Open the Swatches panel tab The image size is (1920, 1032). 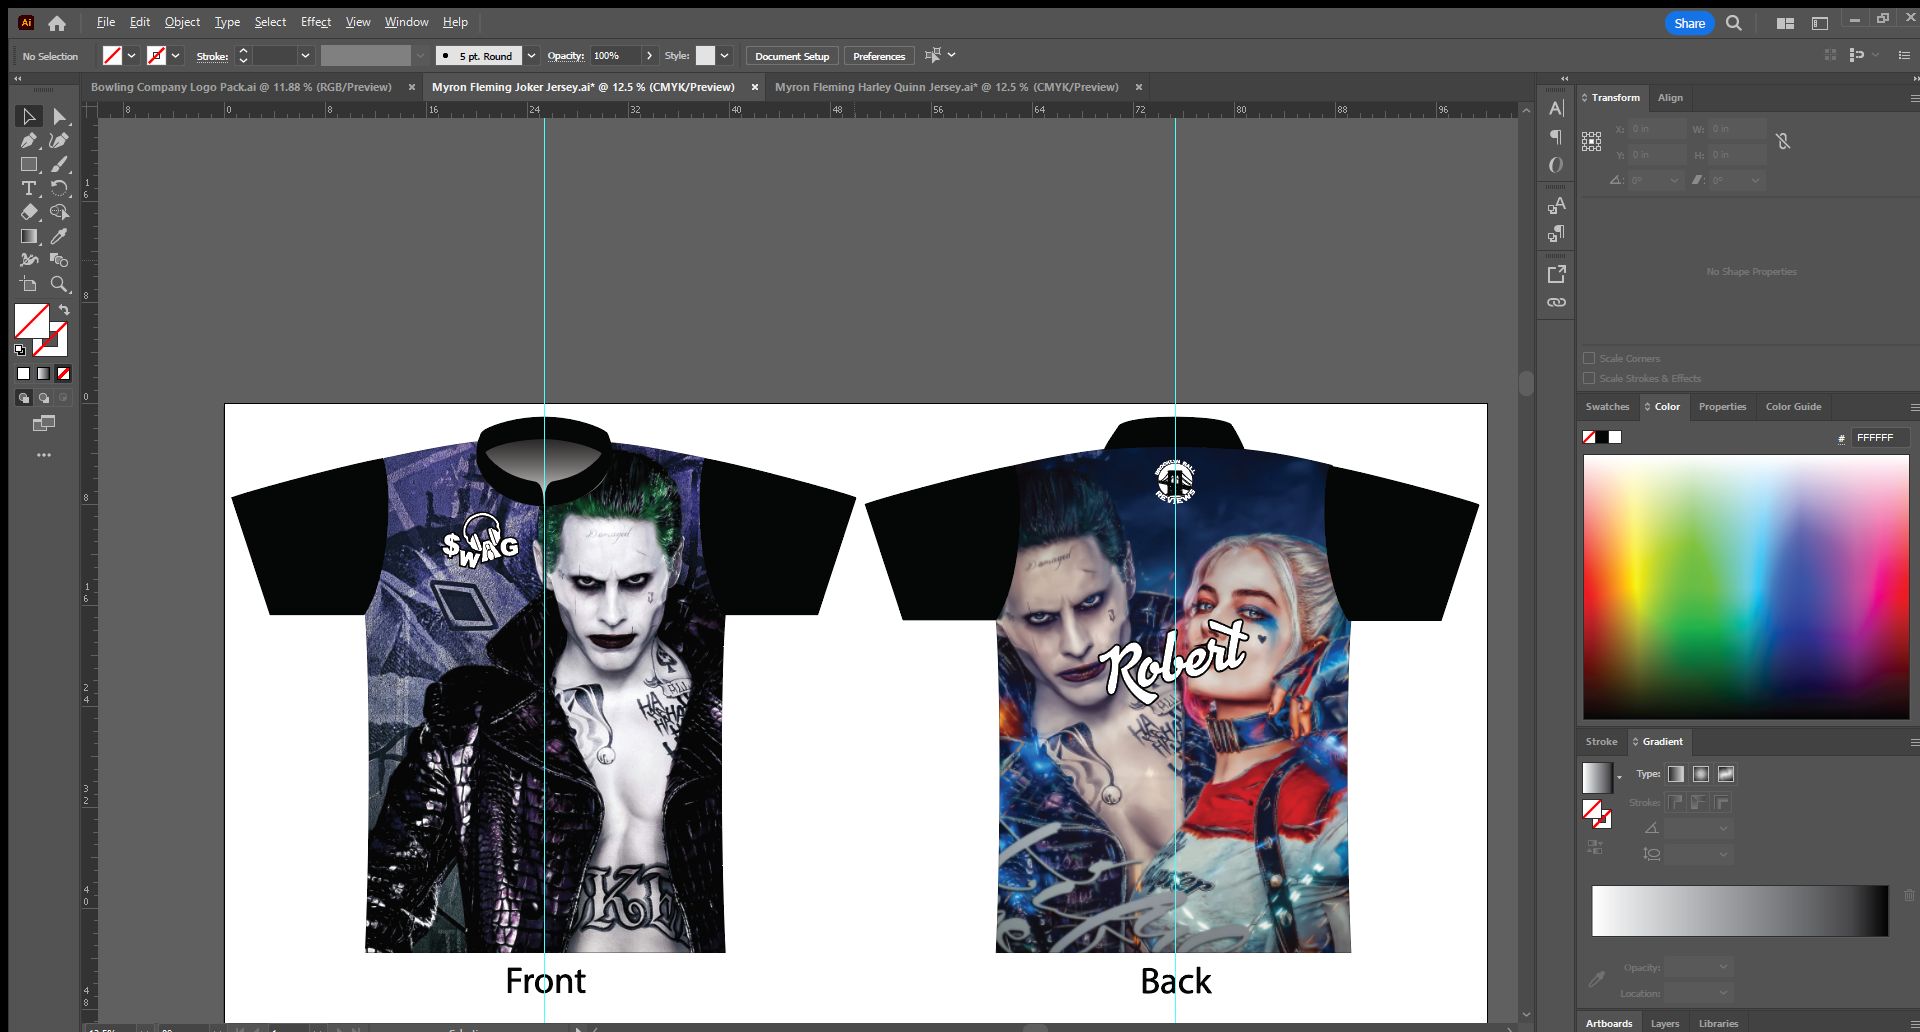pos(1607,407)
